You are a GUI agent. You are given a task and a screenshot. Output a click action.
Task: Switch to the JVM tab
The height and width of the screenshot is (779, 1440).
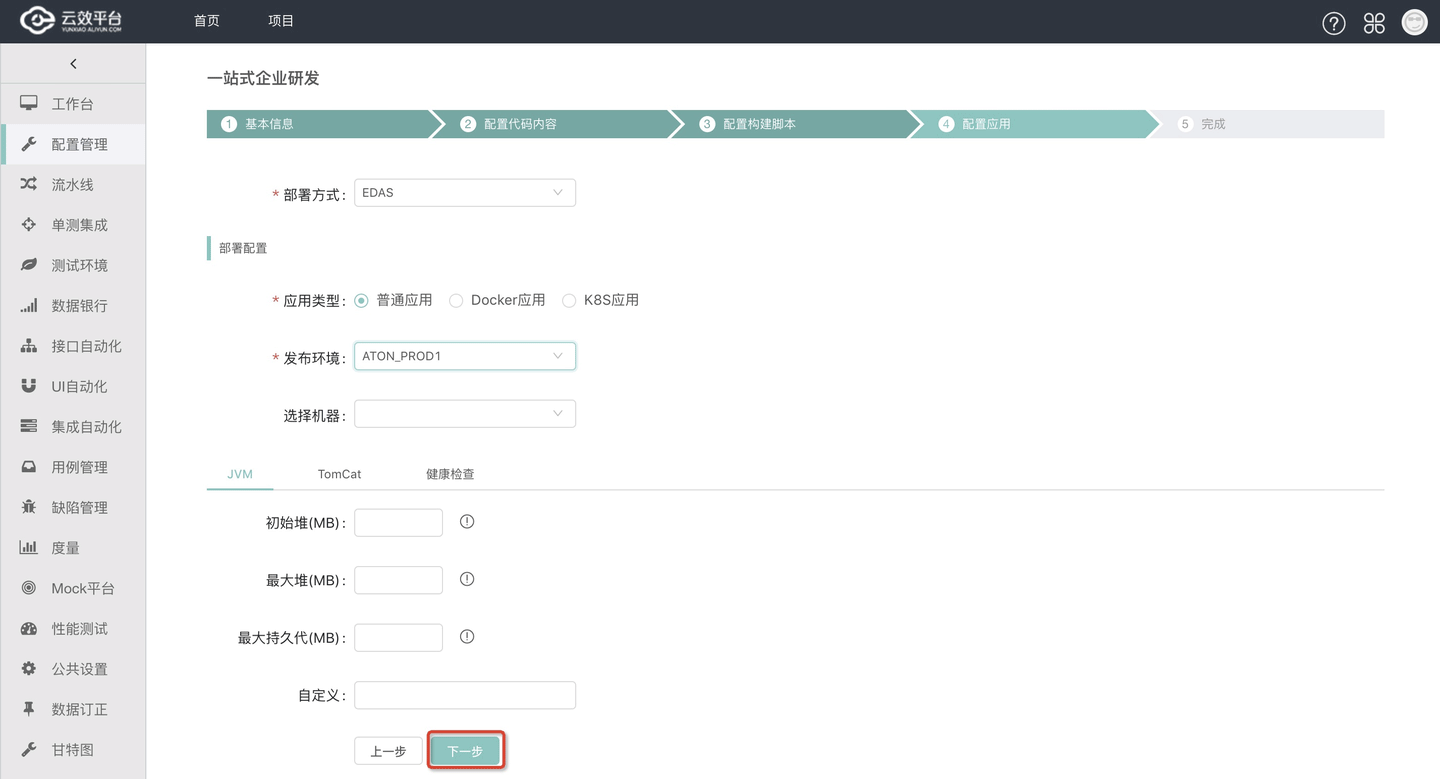point(240,474)
